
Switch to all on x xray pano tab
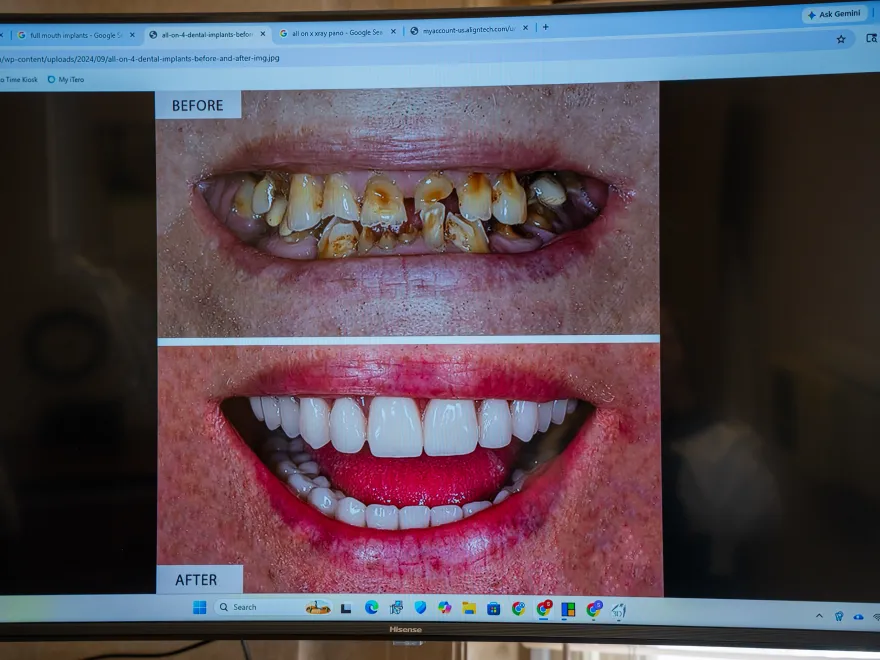click(337, 33)
